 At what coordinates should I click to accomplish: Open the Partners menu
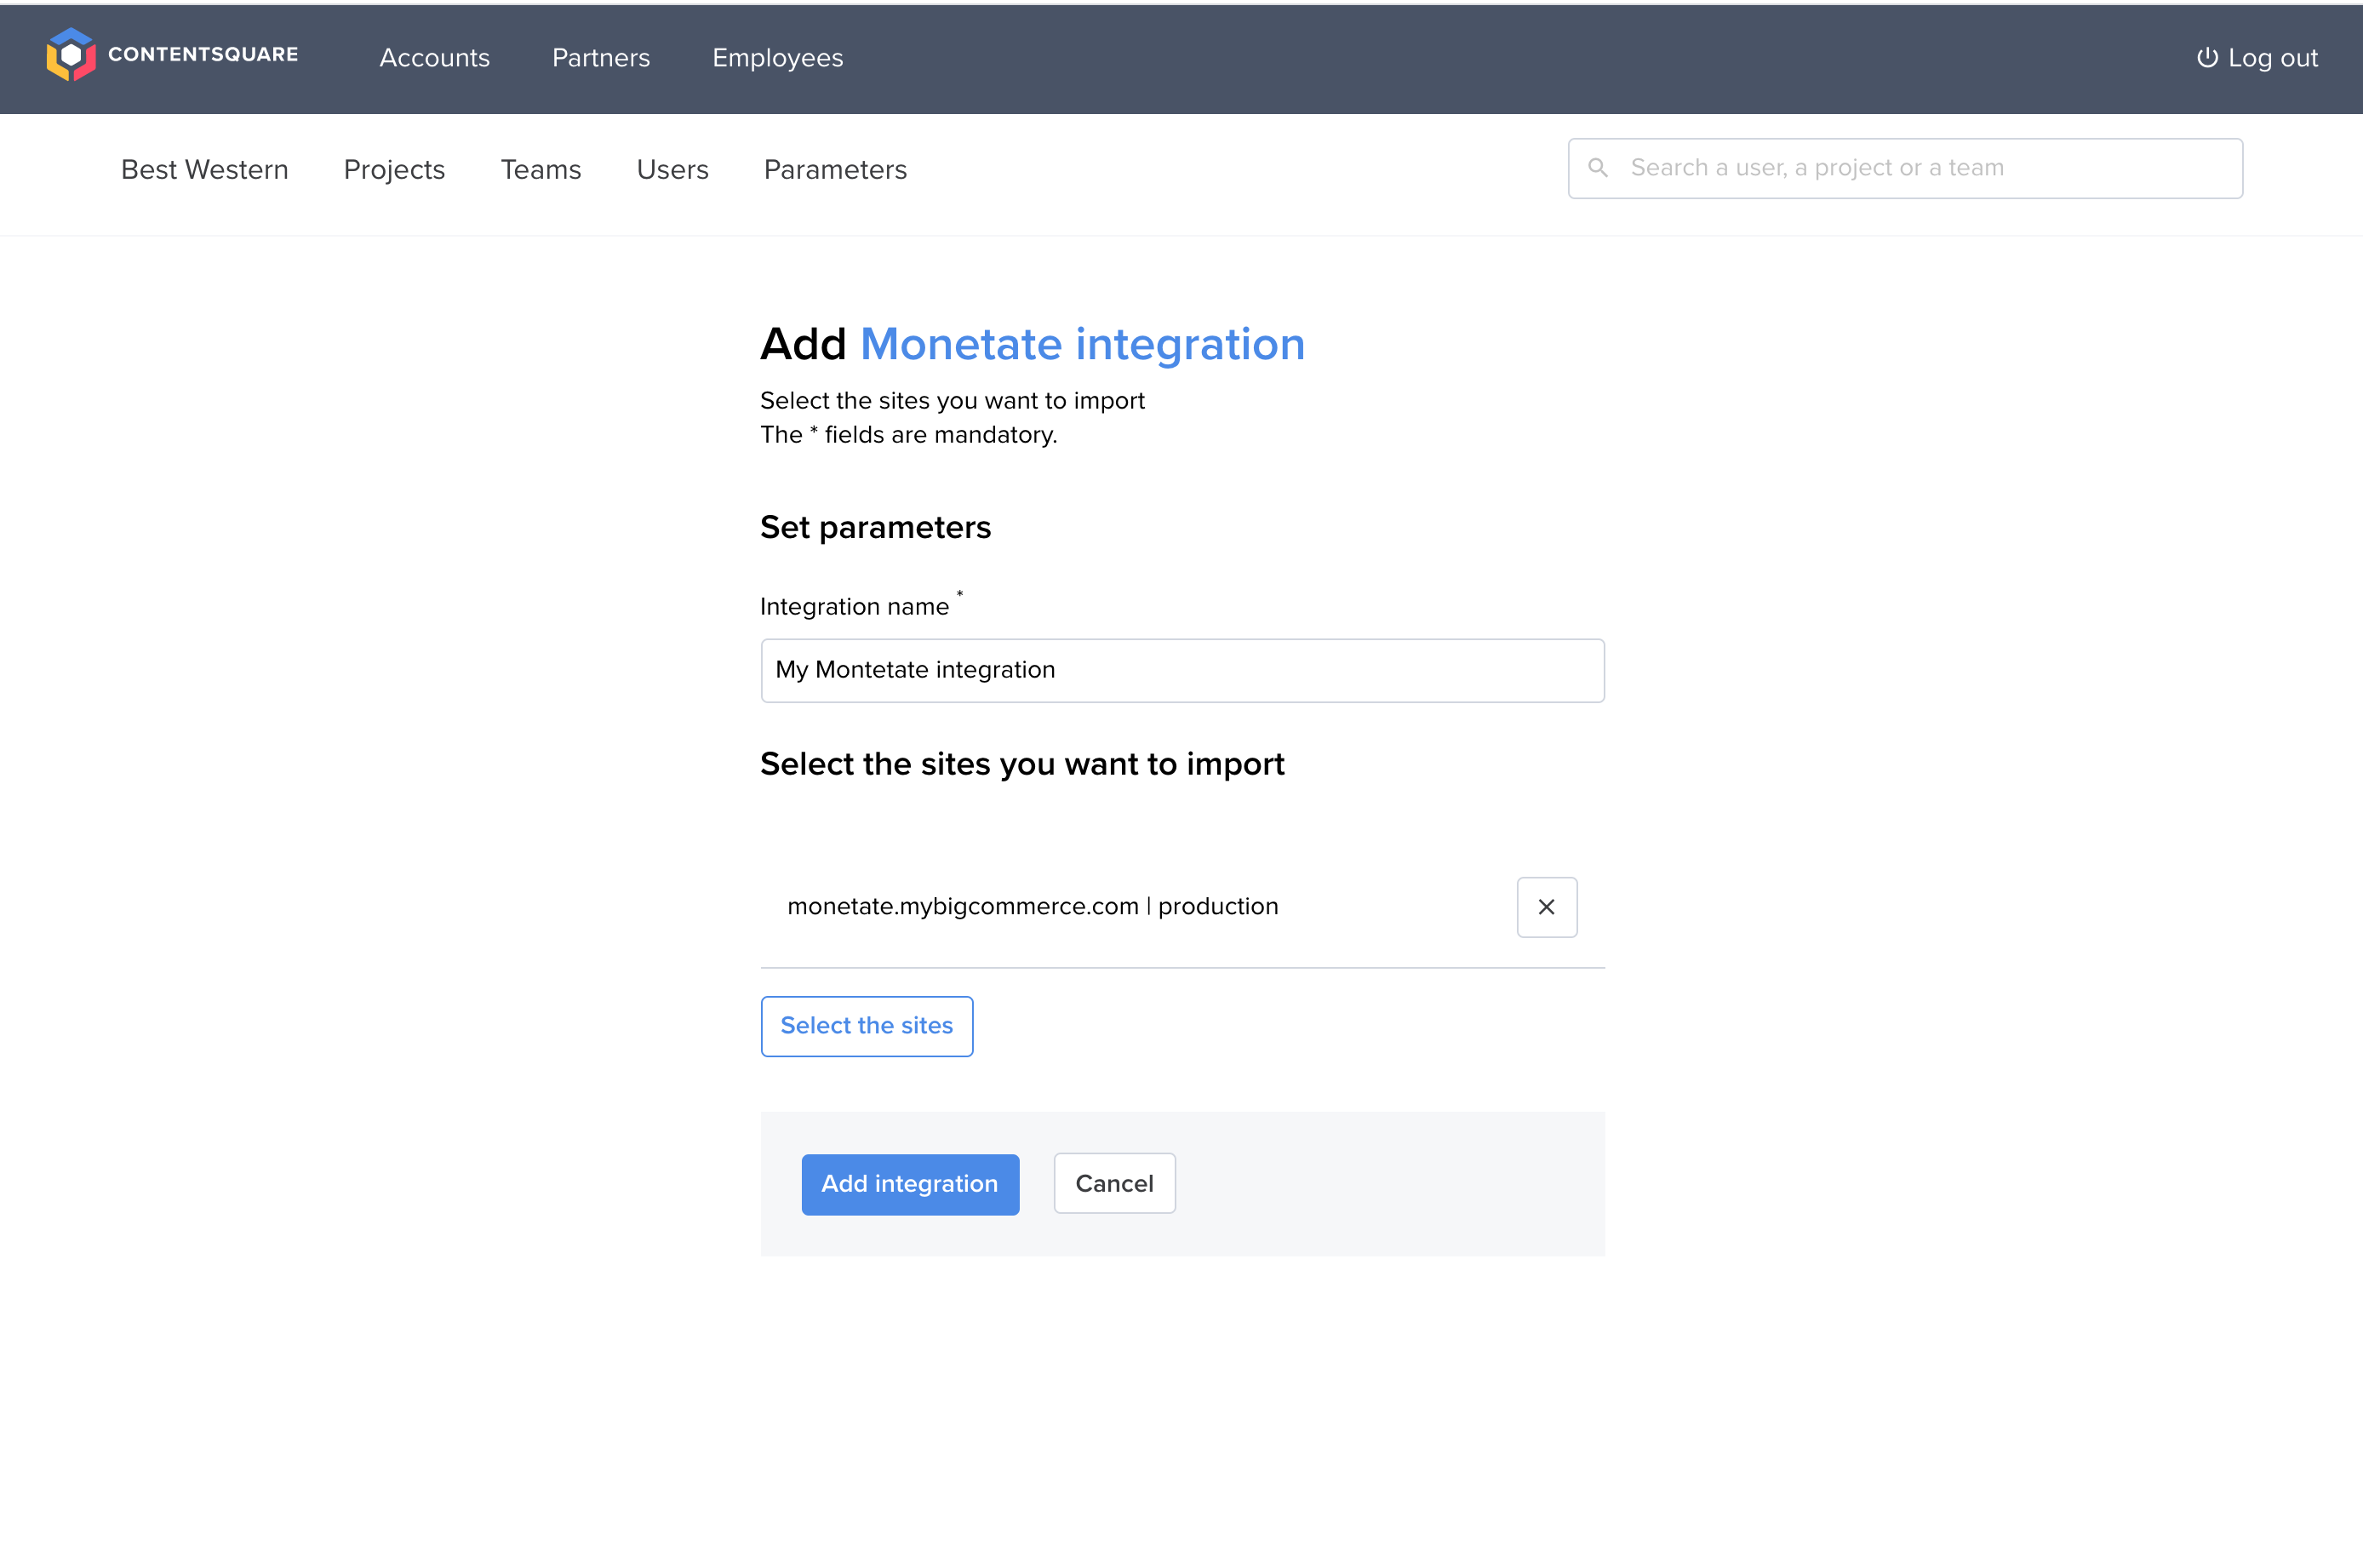[601, 58]
